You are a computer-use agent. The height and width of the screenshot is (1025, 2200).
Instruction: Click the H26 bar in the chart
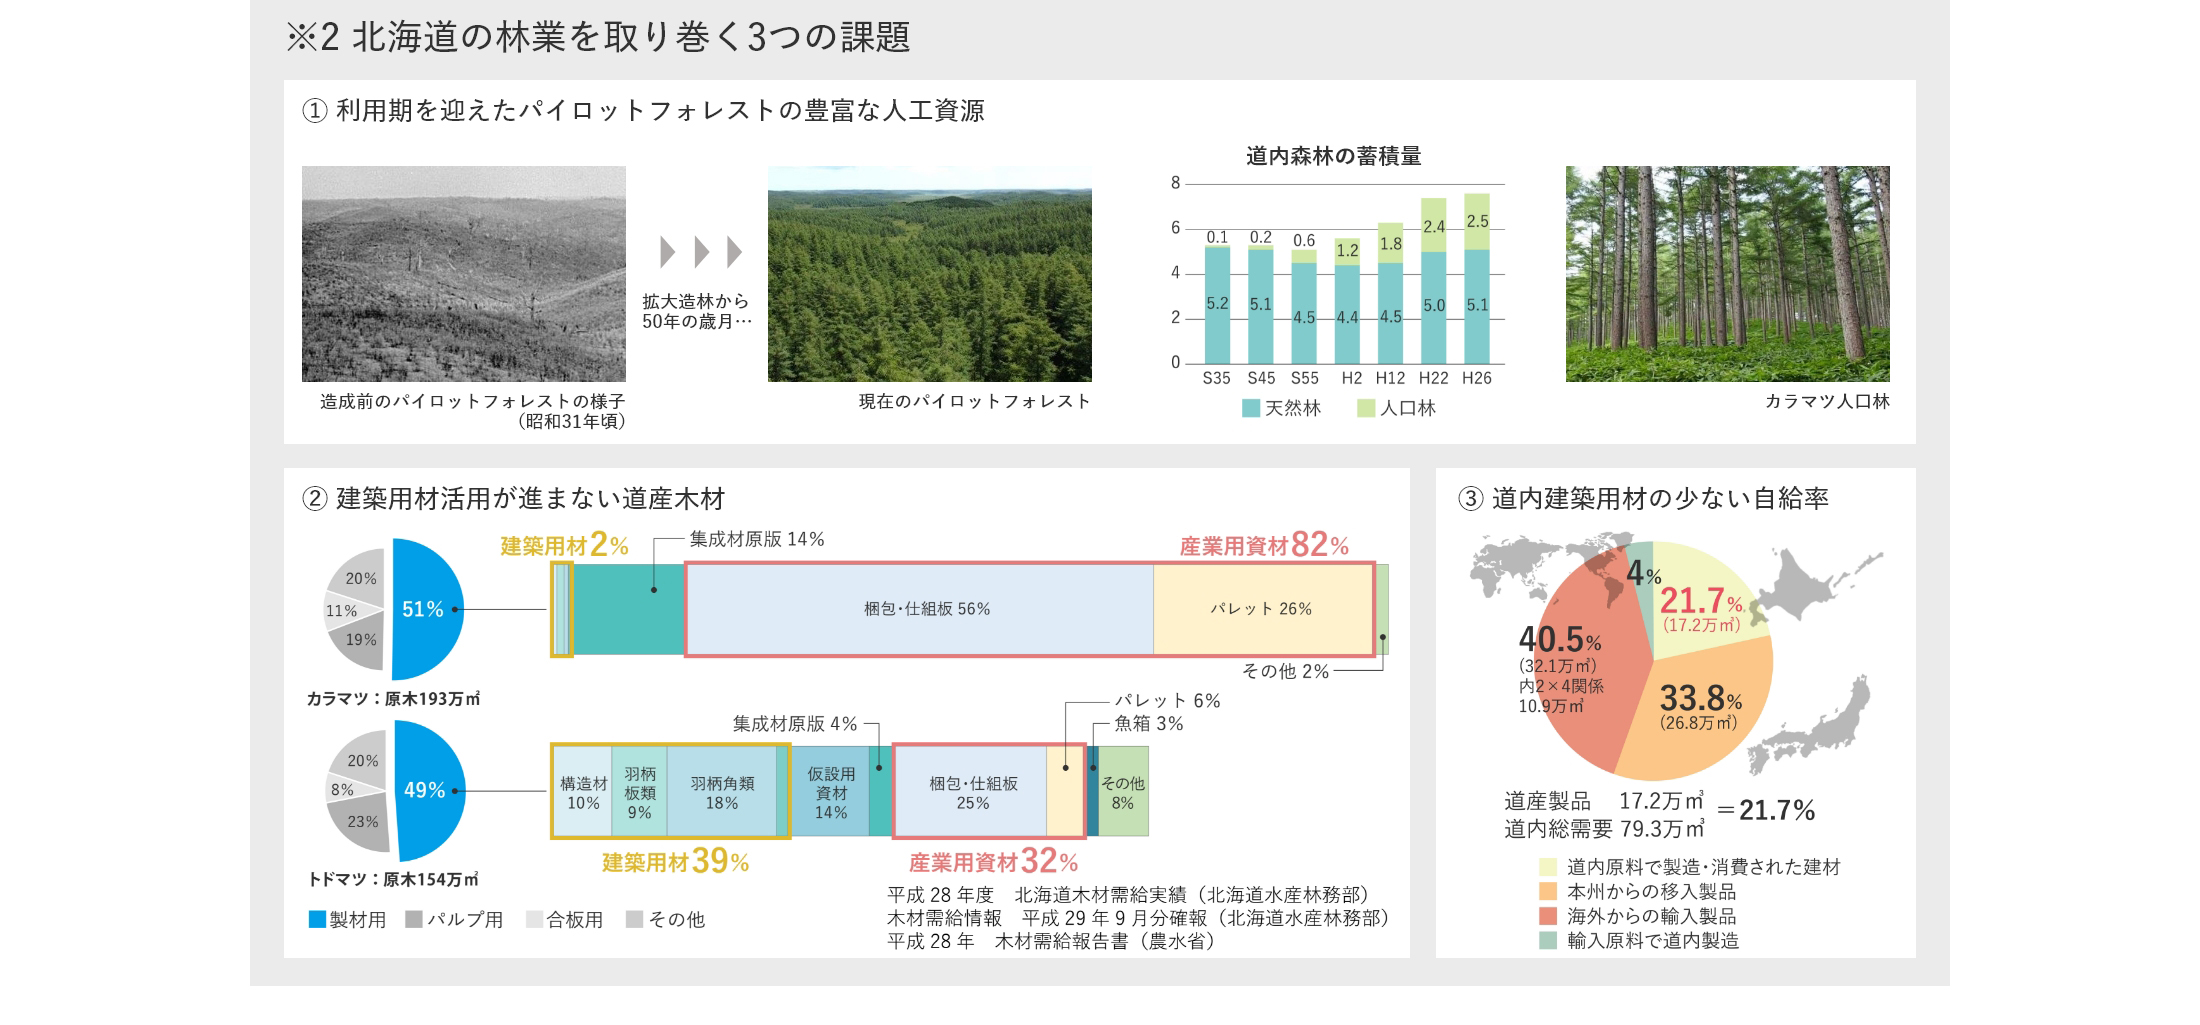point(1477,278)
